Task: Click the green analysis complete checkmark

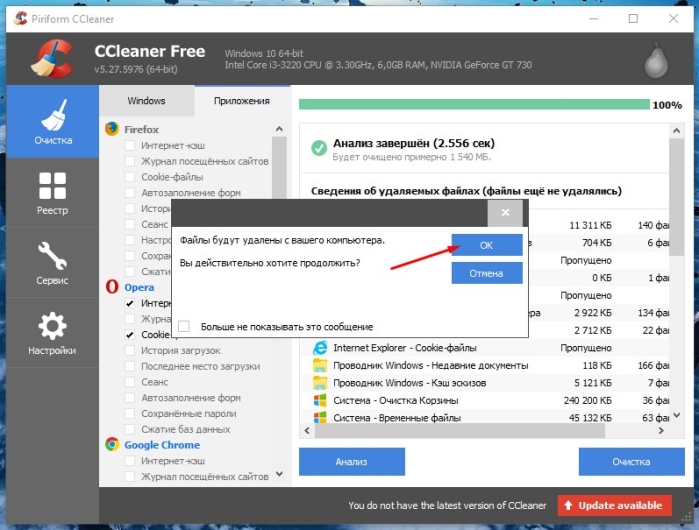Action: (319, 148)
